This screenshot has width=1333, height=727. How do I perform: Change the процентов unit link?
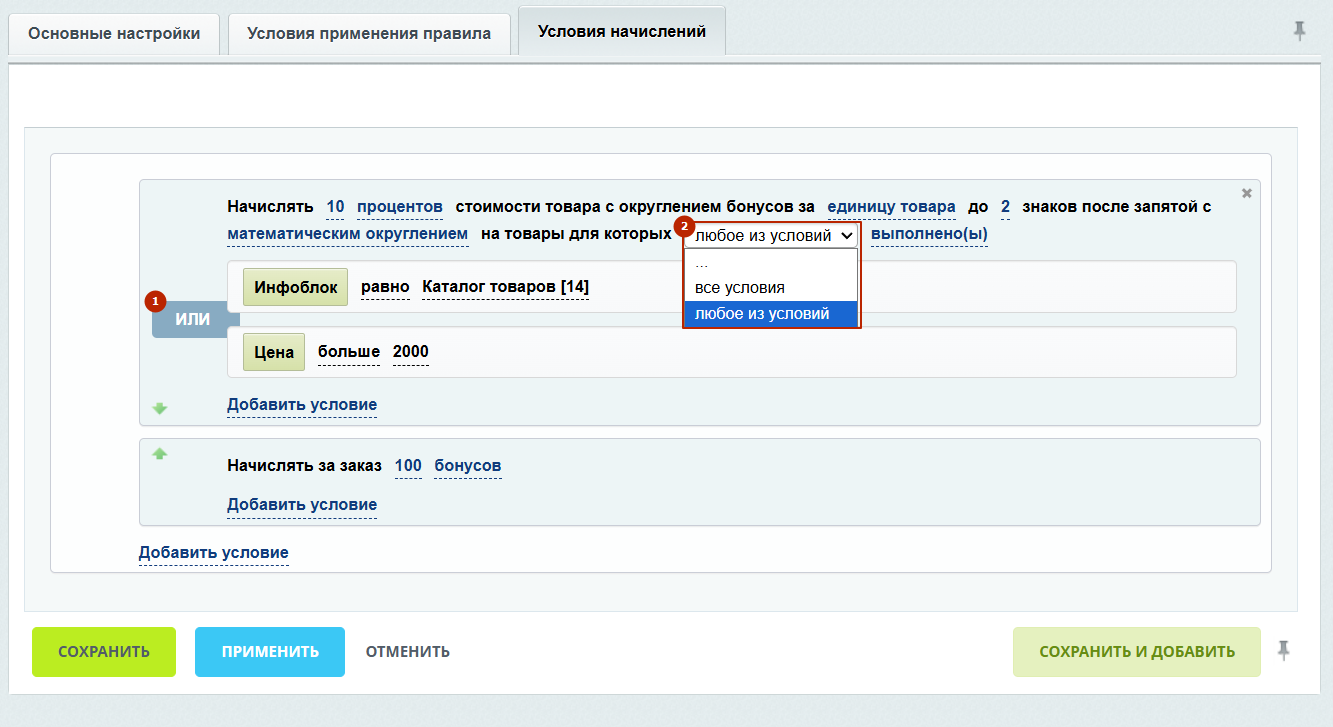click(x=400, y=207)
